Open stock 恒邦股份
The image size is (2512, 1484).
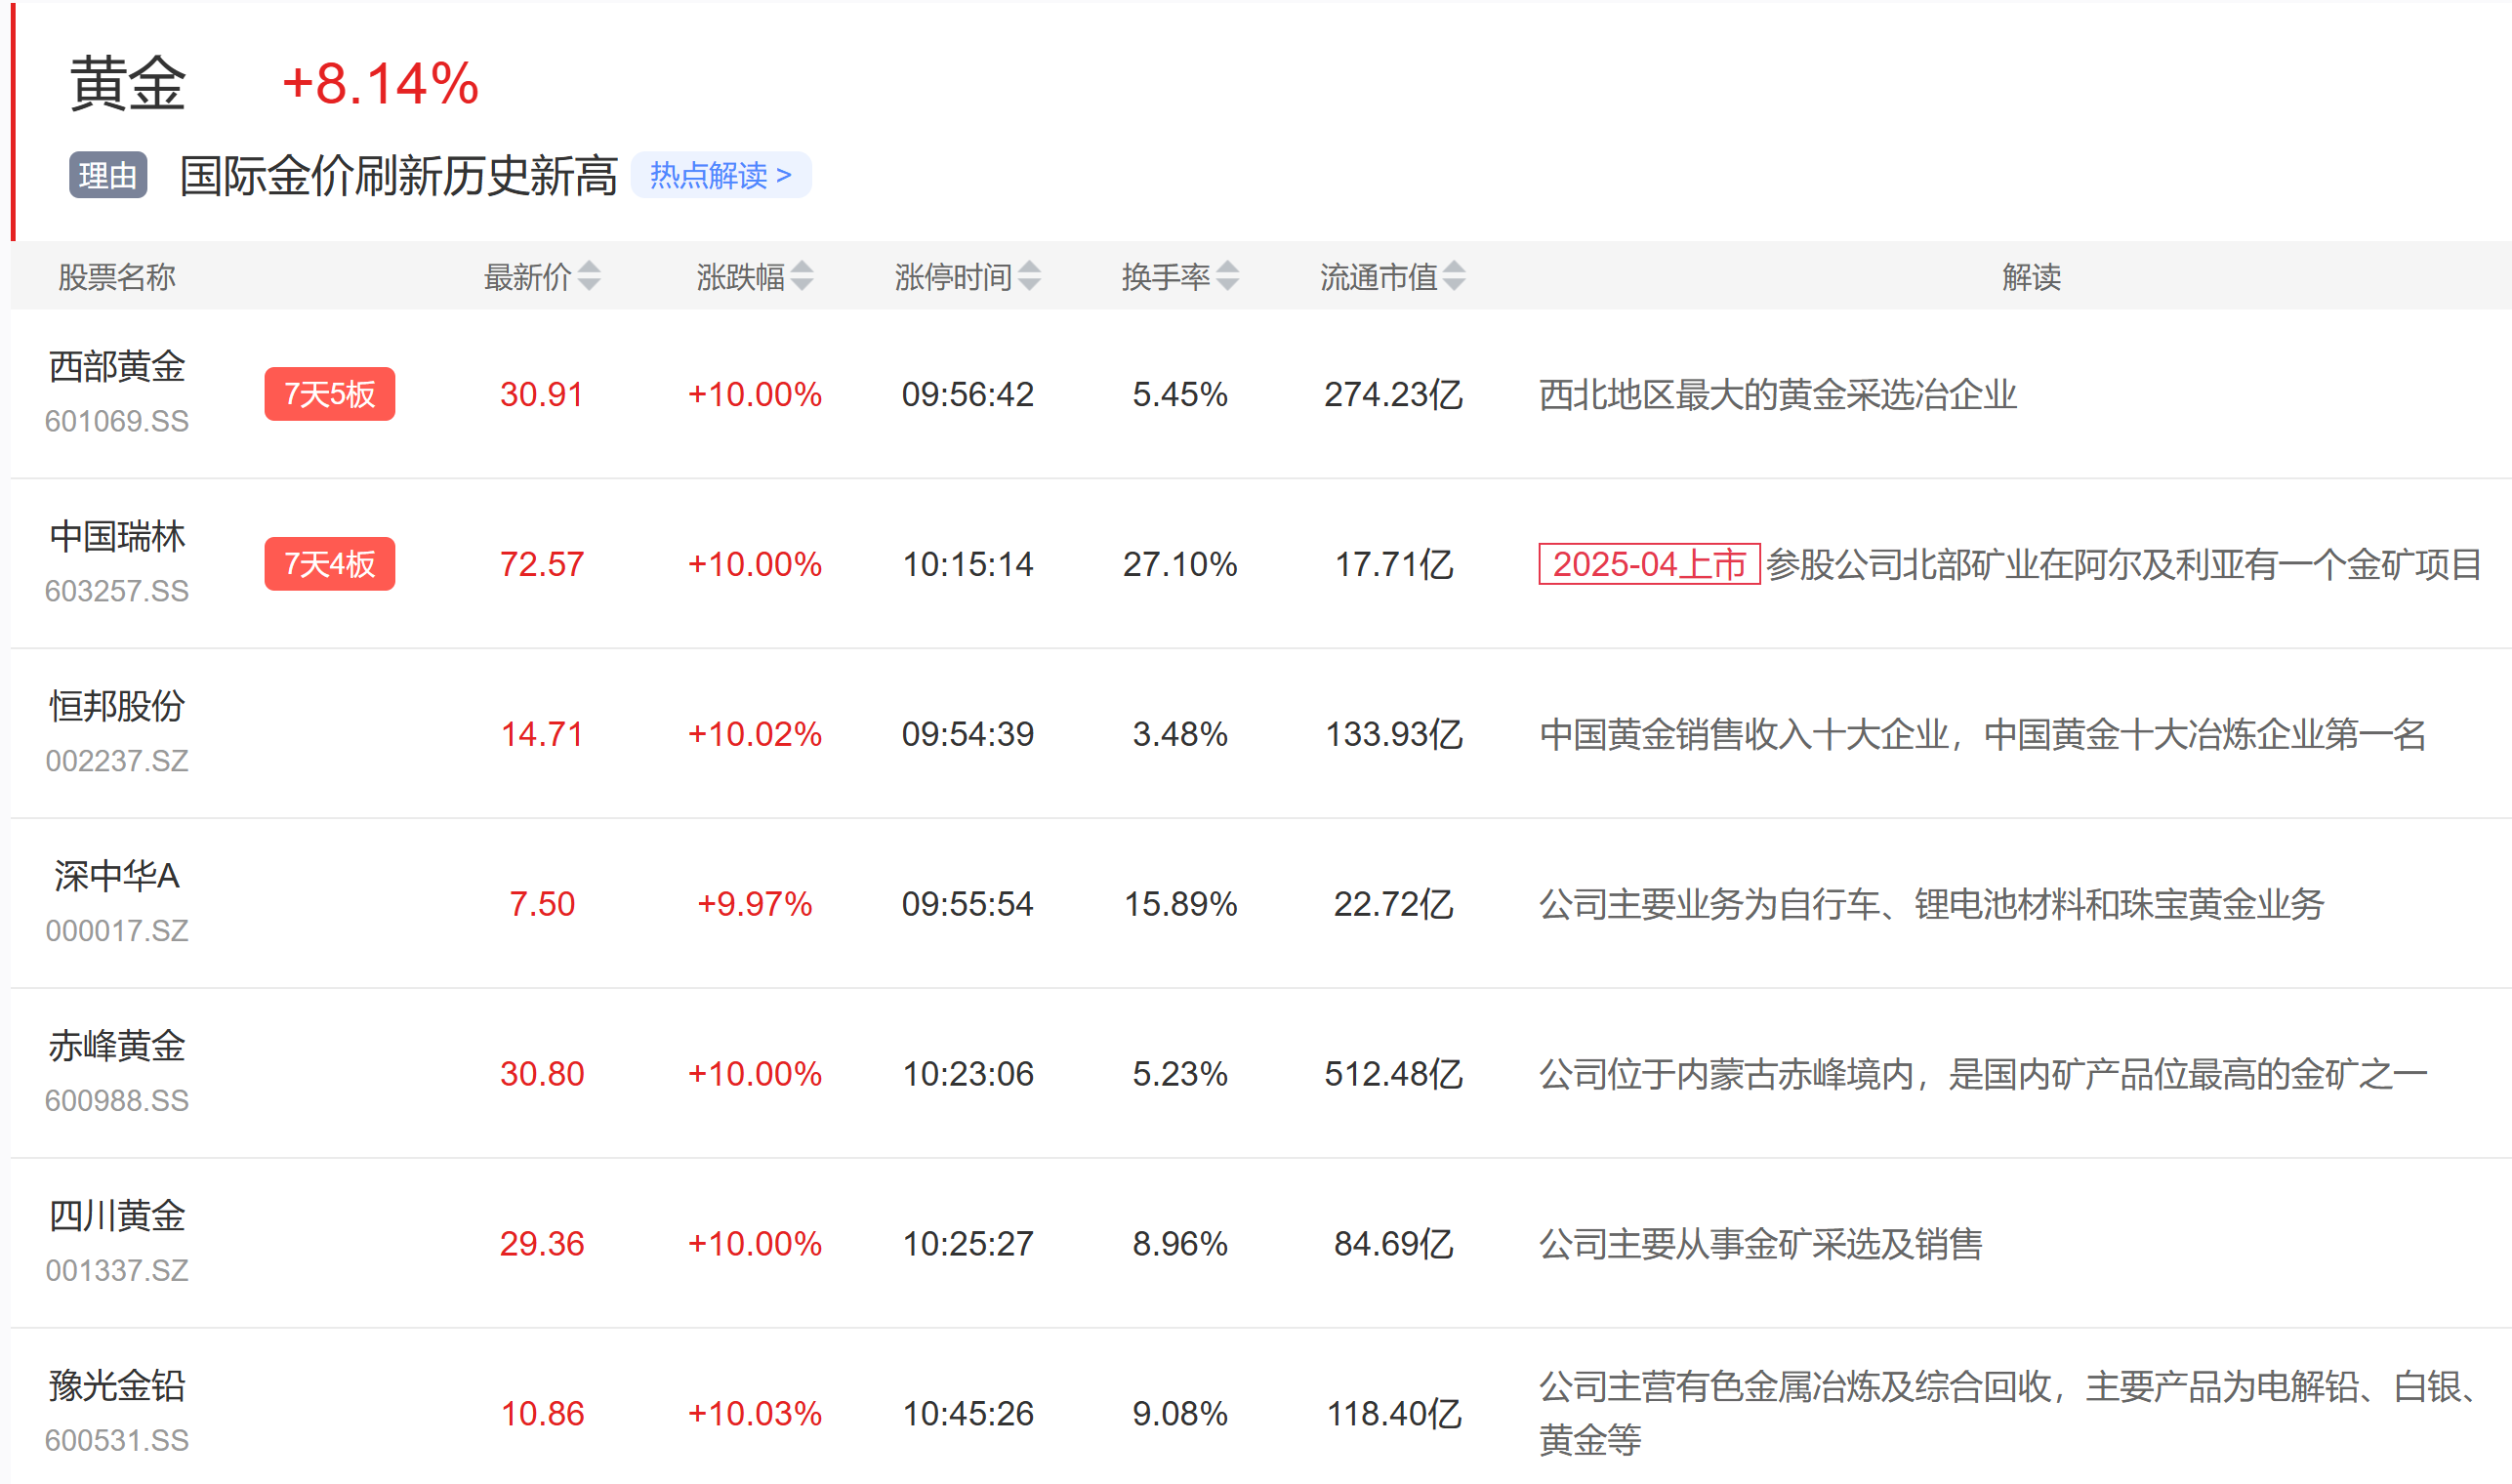tap(117, 707)
